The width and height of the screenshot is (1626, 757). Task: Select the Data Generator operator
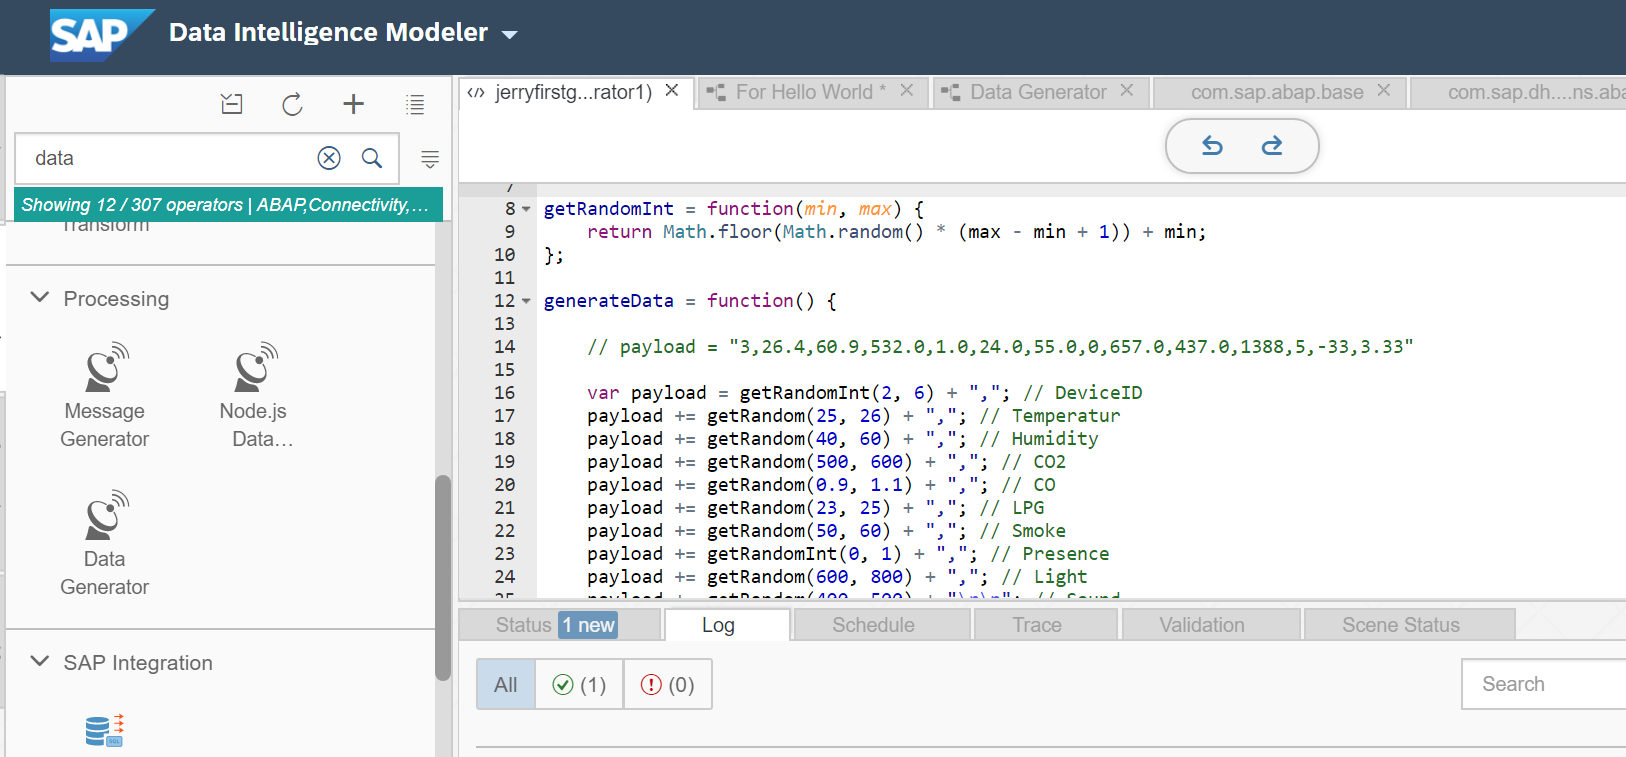(105, 543)
